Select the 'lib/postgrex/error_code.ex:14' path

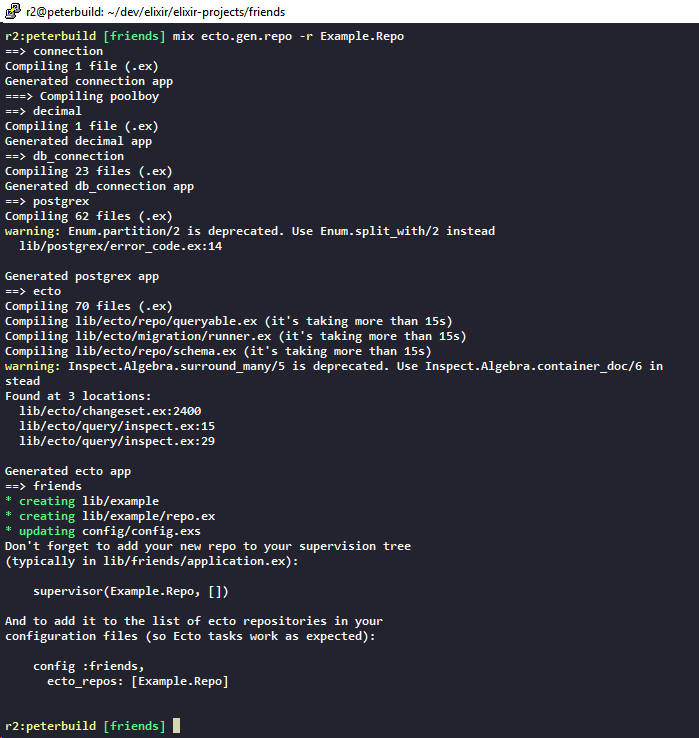pos(121,246)
